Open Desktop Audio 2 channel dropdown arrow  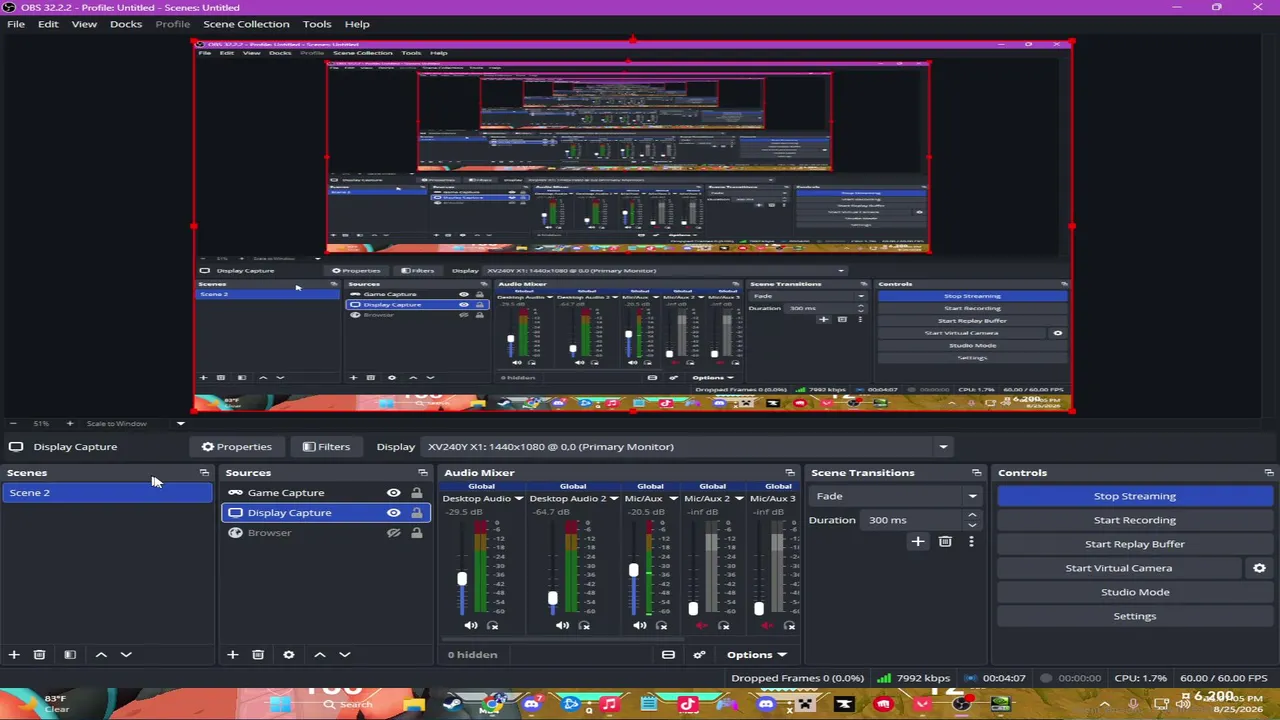614,498
